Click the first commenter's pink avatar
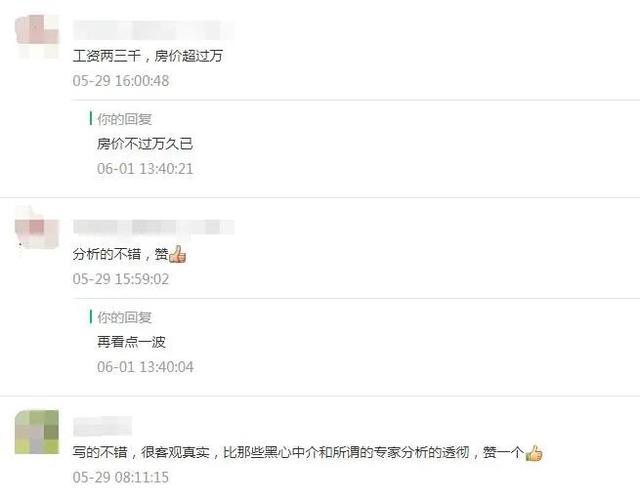 click(37, 36)
